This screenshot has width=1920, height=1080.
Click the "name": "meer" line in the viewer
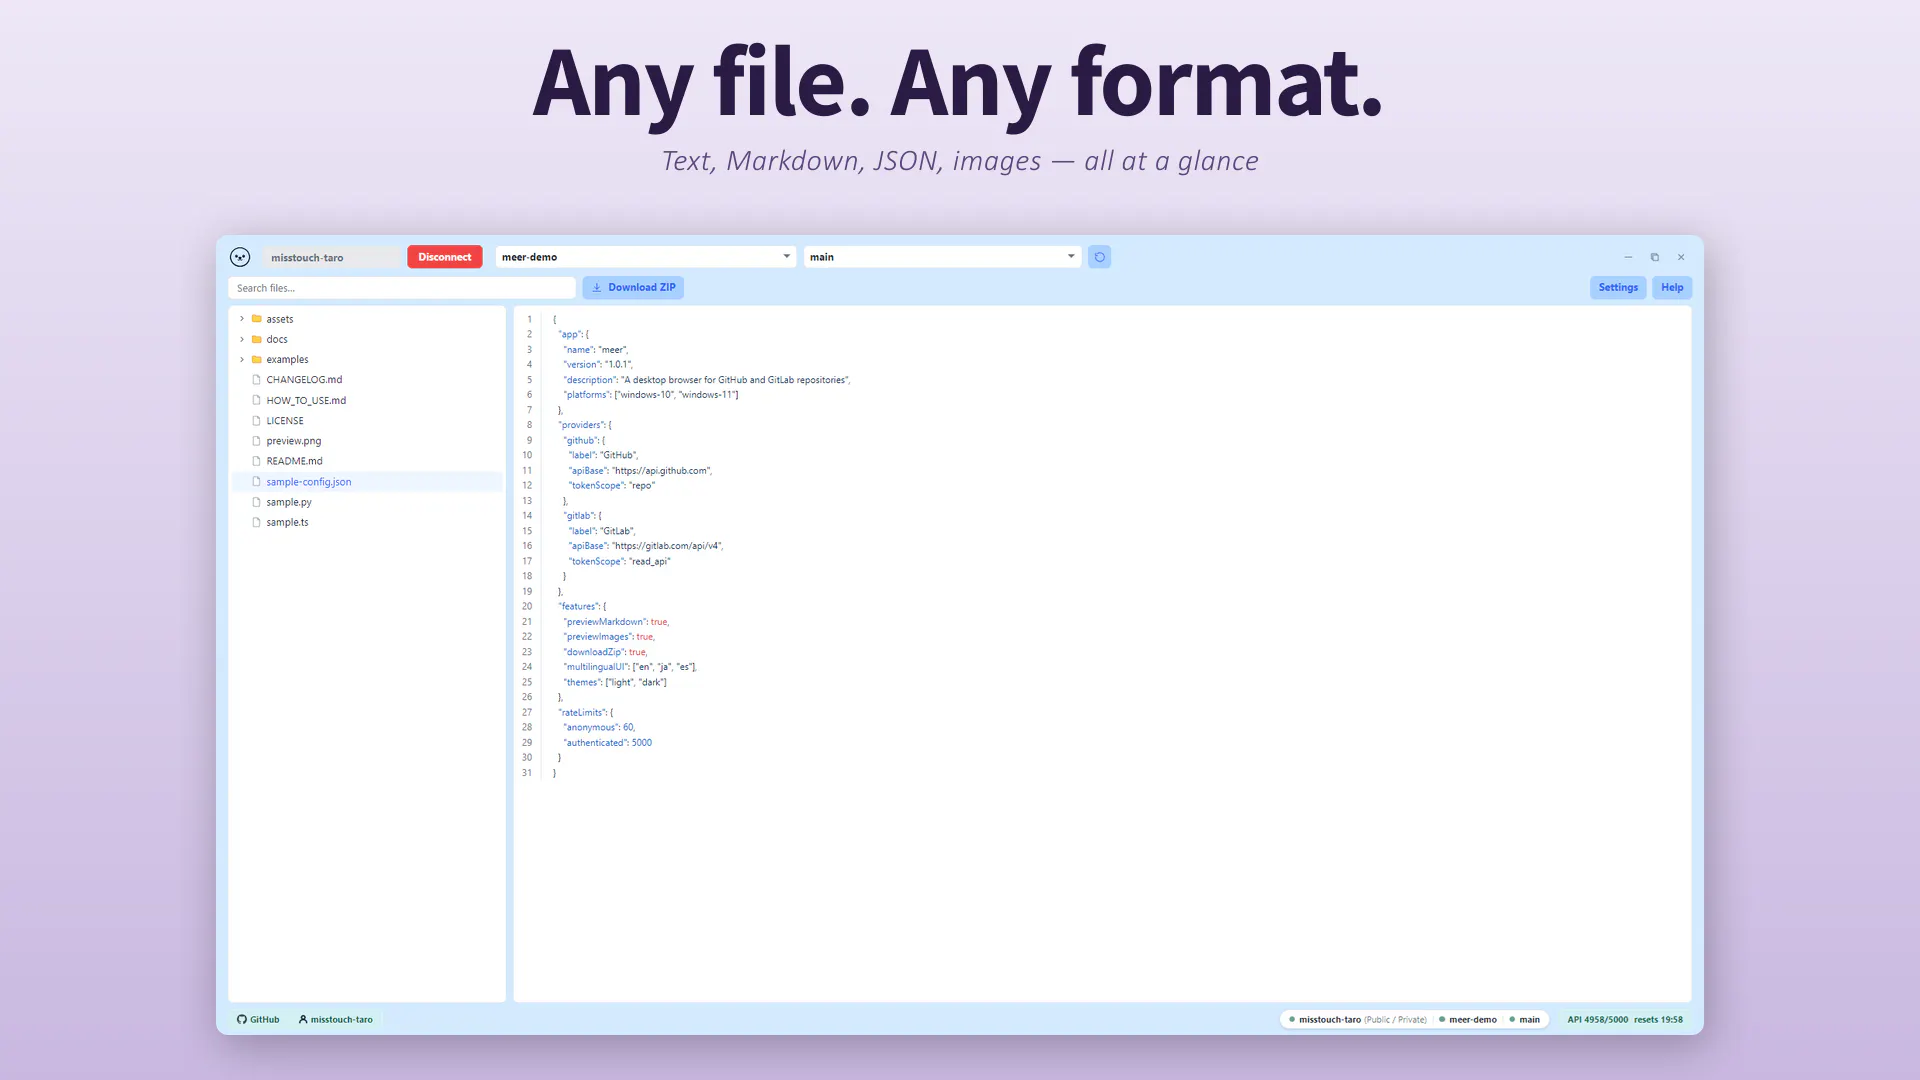coord(596,350)
